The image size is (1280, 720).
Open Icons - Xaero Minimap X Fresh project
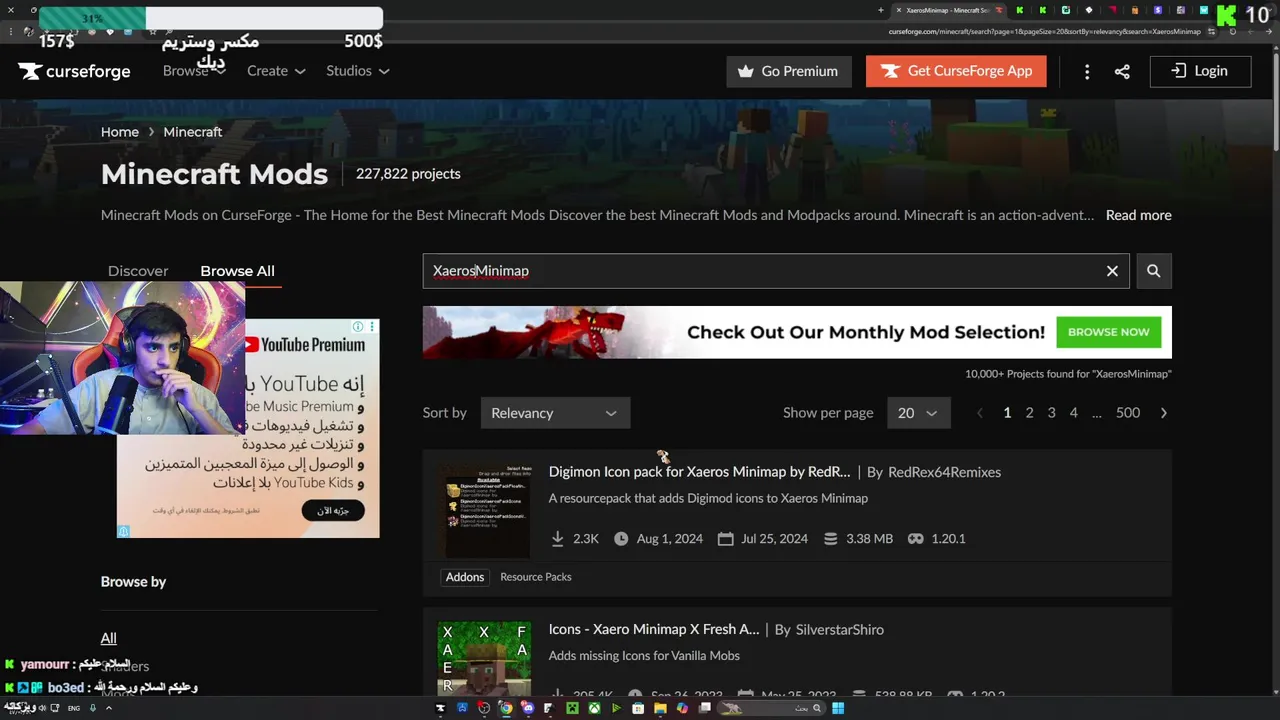pyautogui.click(x=654, y=630)
